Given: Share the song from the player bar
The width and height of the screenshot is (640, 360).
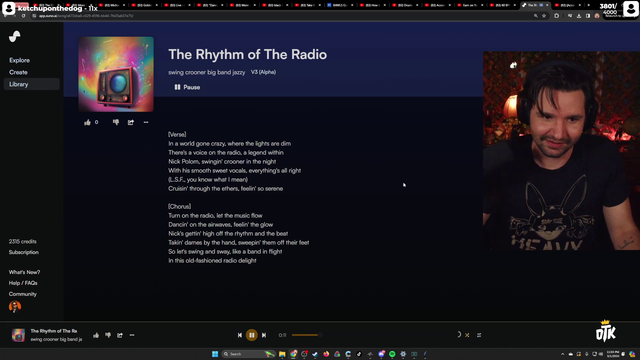Looking at the screenshot, I should pos(120,335).
